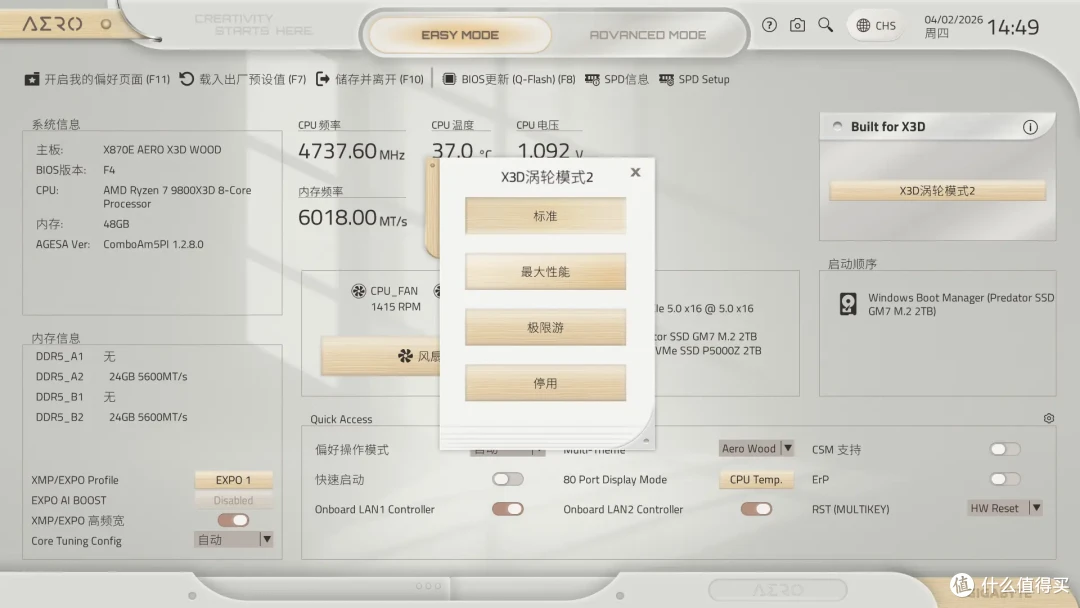Open the help question mark icon

(x=769, y=25)
